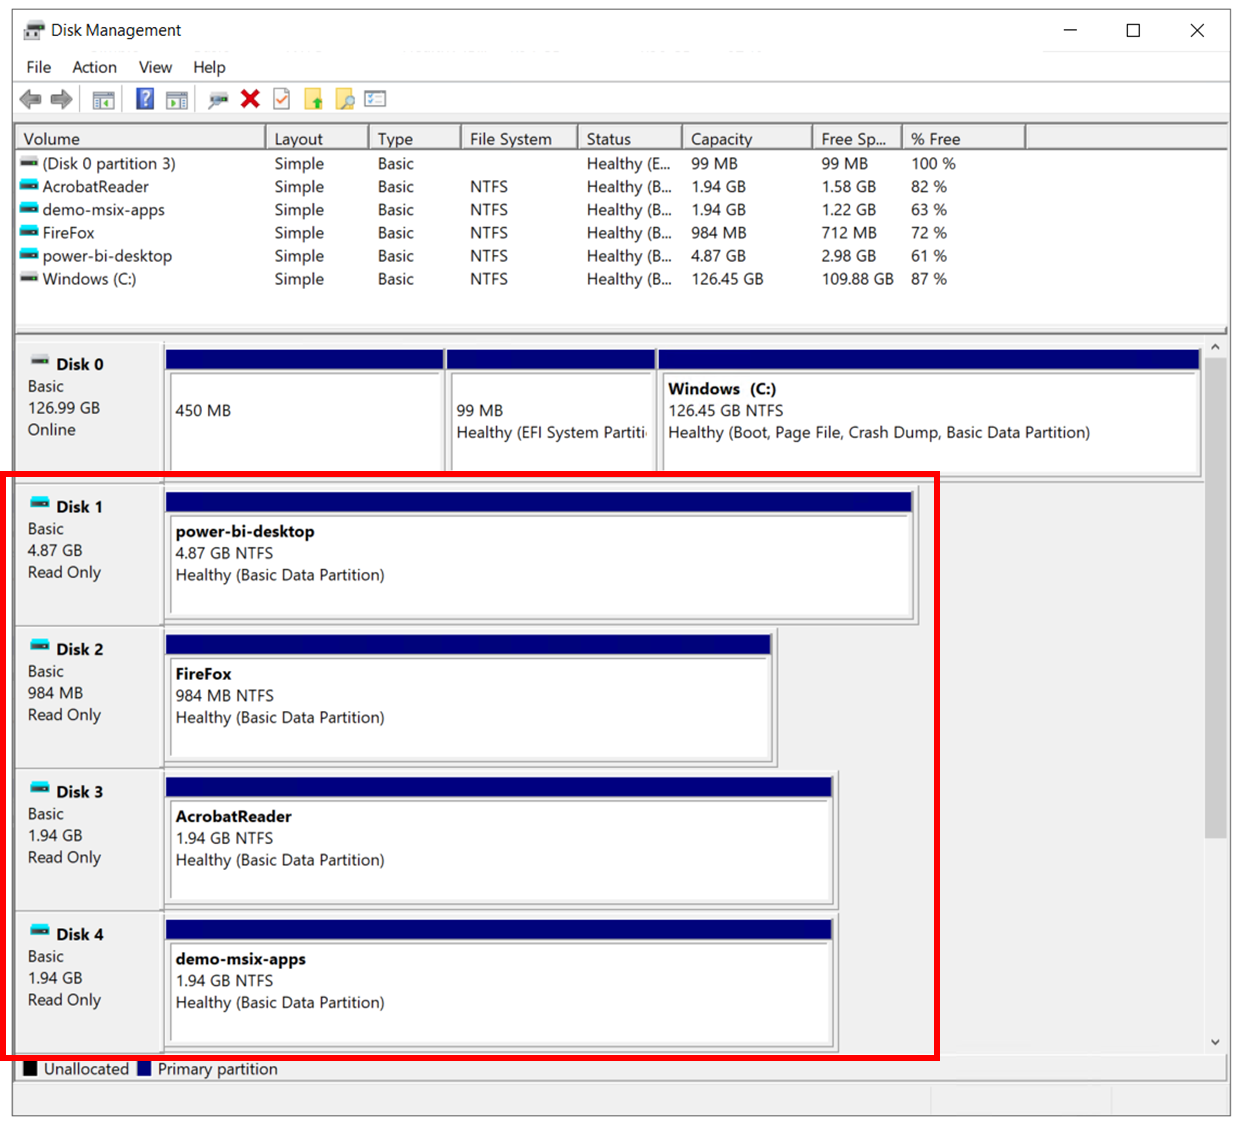Click the drive icon beside demo-msix-apps volume
Image resolution: width=1243 pixels, height=1125 pixels.
pos(29,208)
